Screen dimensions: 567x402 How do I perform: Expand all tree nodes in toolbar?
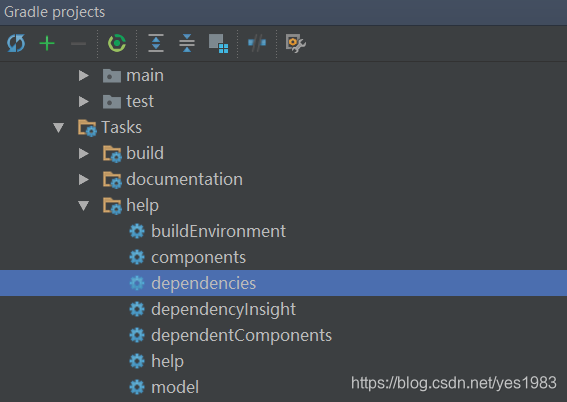point(156,43)
